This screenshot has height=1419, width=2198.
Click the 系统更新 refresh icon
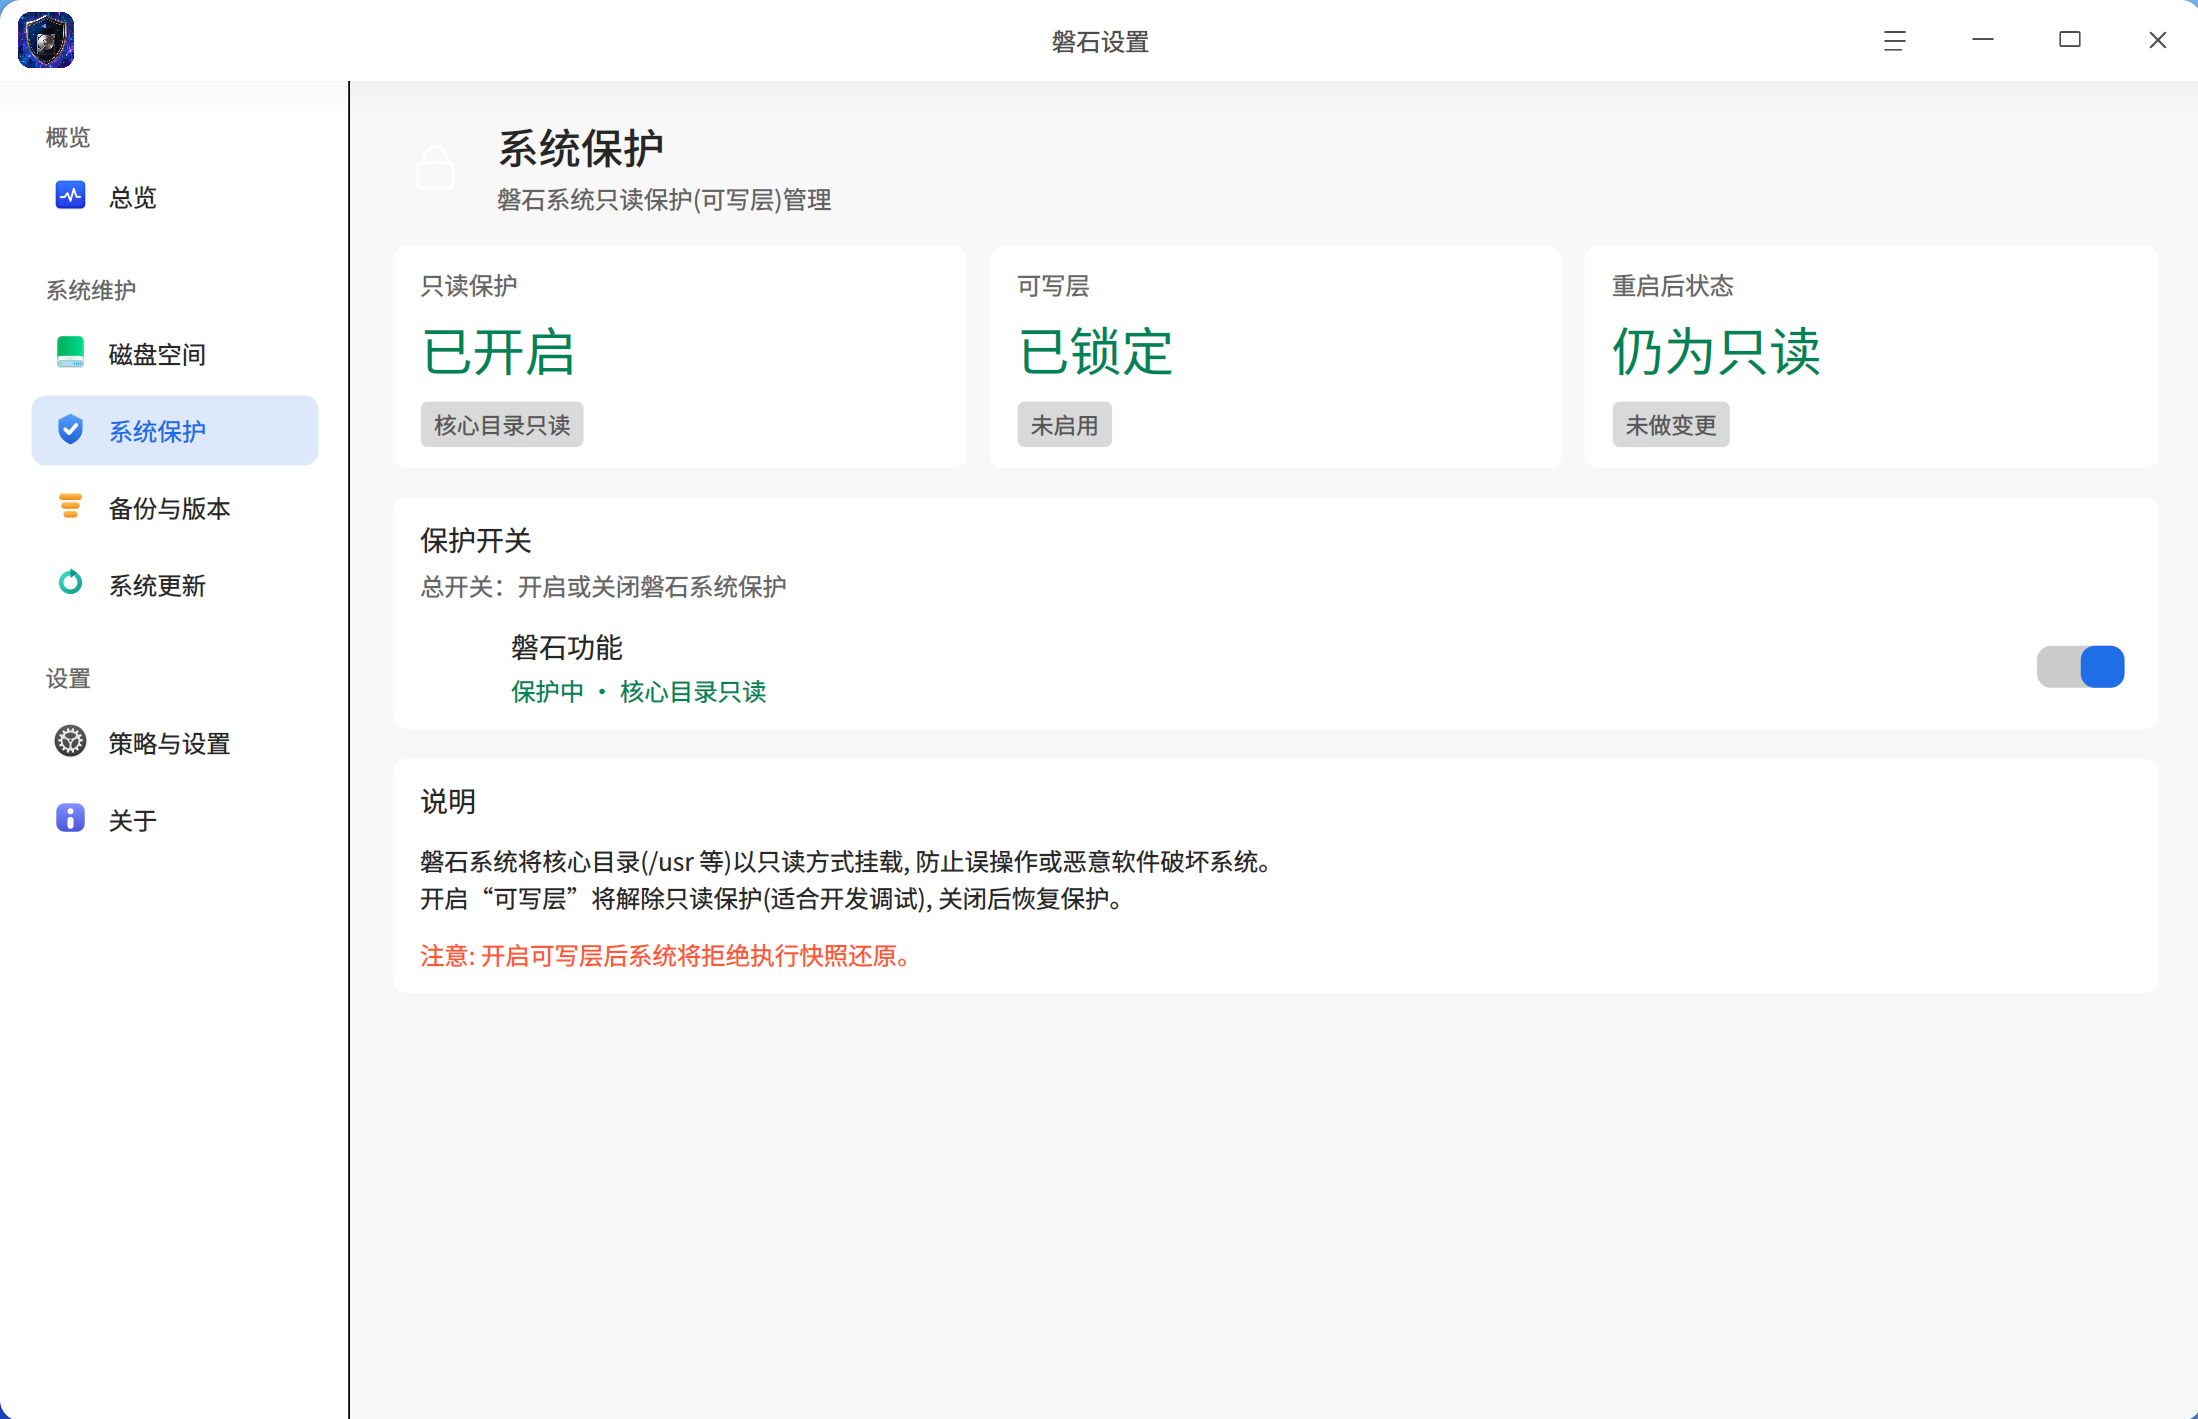pos(70,582)
